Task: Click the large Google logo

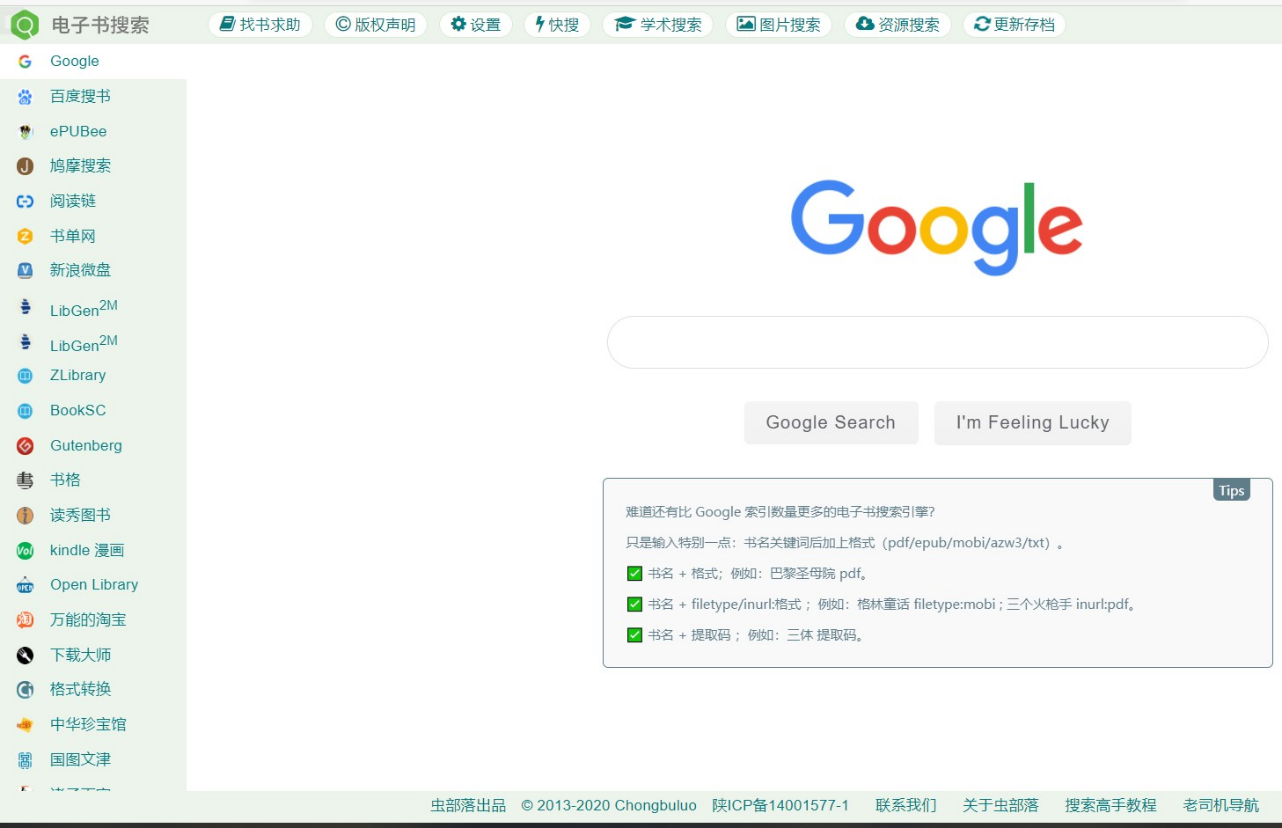Action: pyautogui.click(x=937, y=228)
